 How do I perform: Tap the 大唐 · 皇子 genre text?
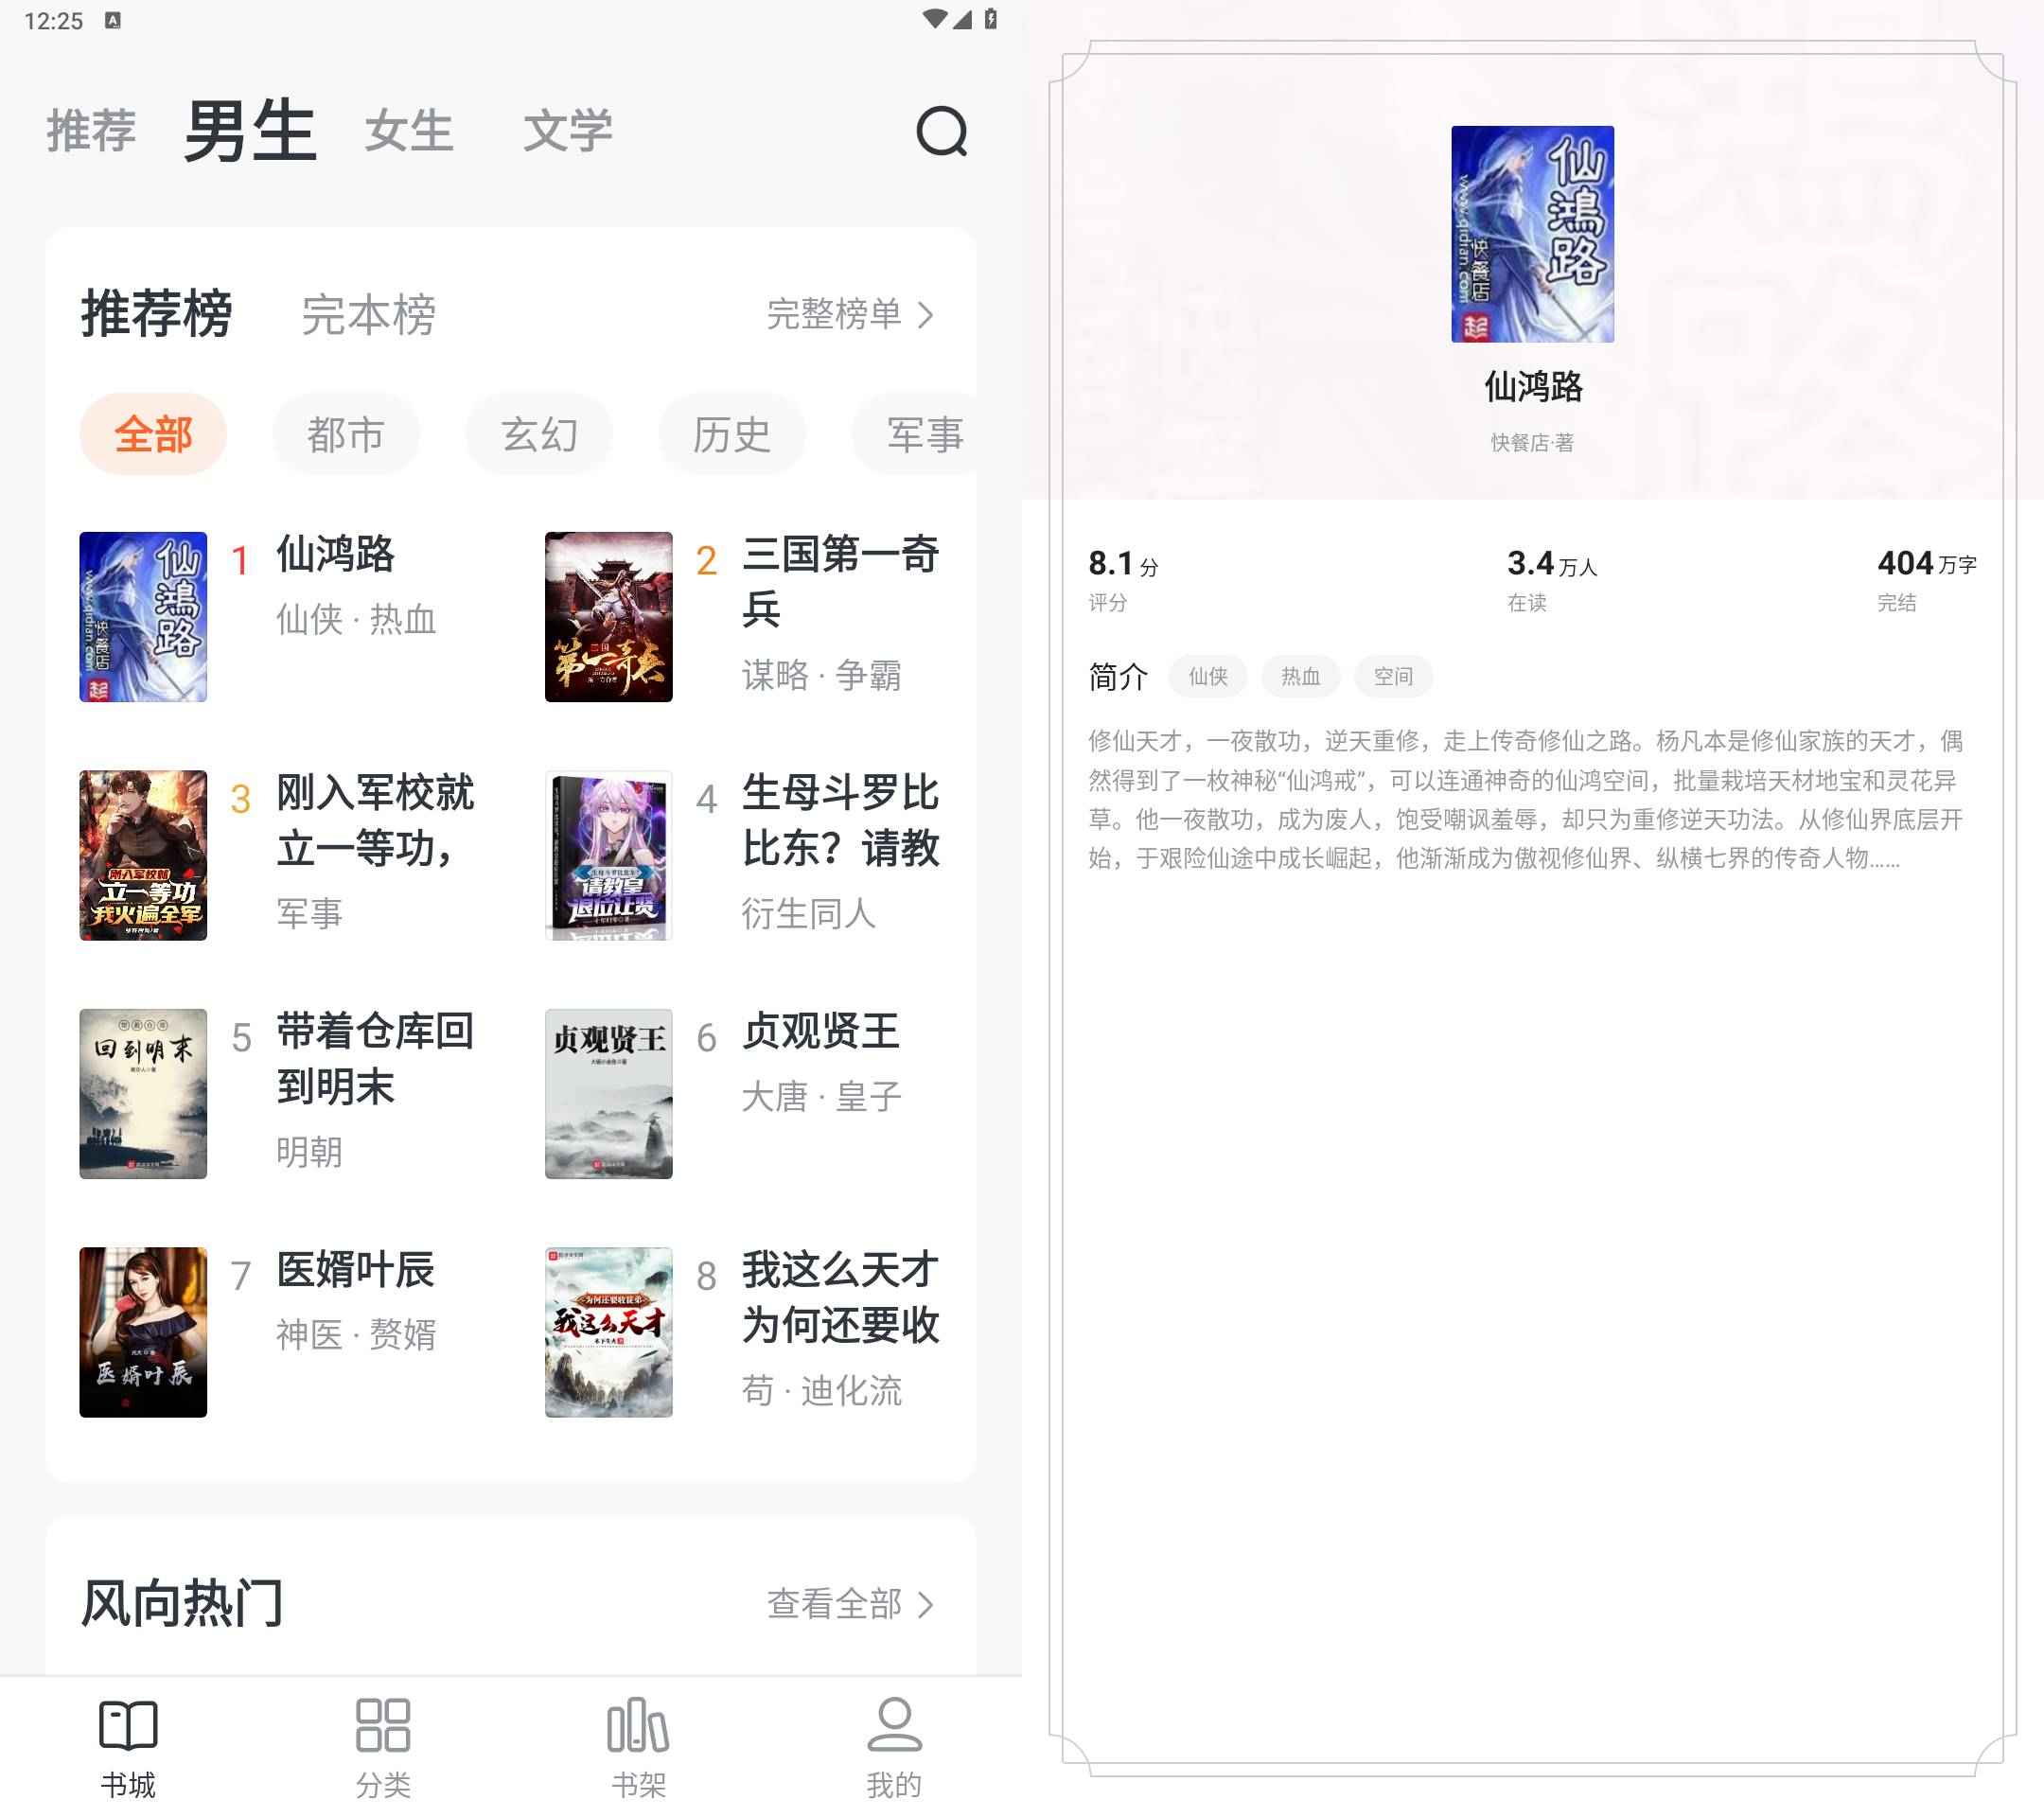pyautogui.click(x=821, y=1097)
